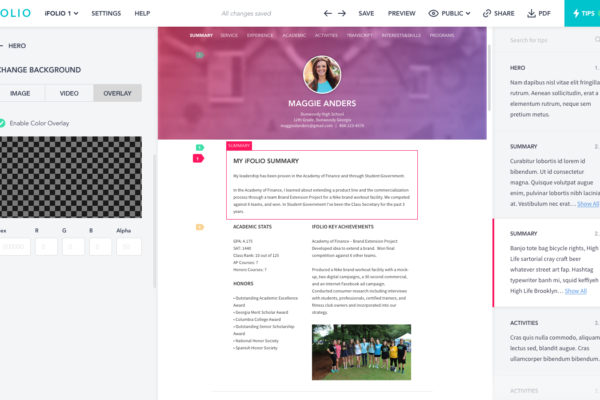600x400 pixels.
Task: Open the PUBLIC visibility dropdown
Action: click(456, 13)
